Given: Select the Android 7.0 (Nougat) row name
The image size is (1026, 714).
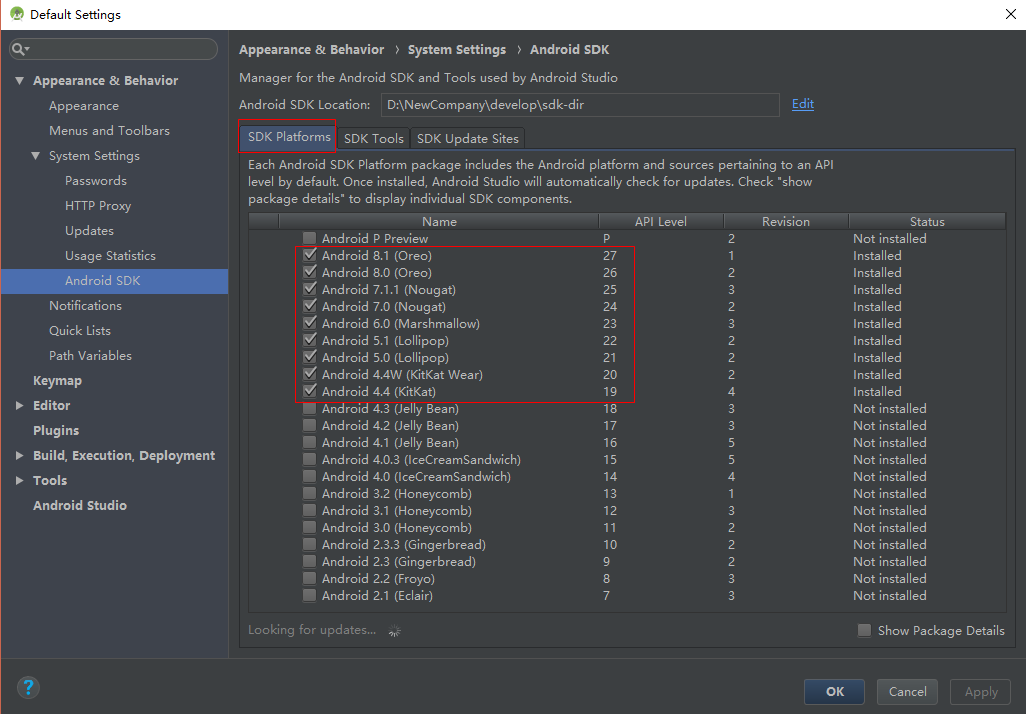Looking at the screenshot, I should coord(383,306).
